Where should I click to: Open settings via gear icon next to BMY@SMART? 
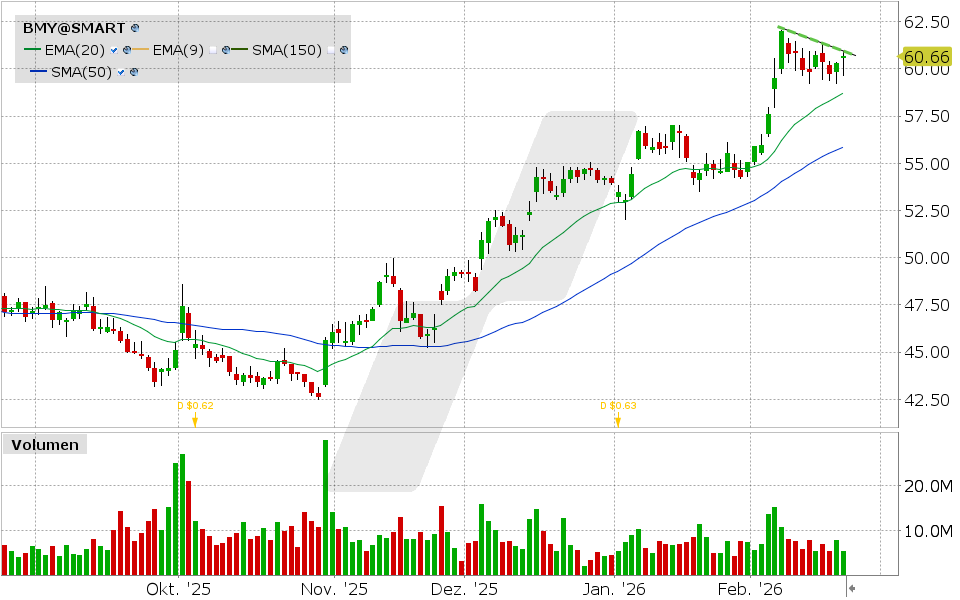pyautogui.click(x=134, y=28)
